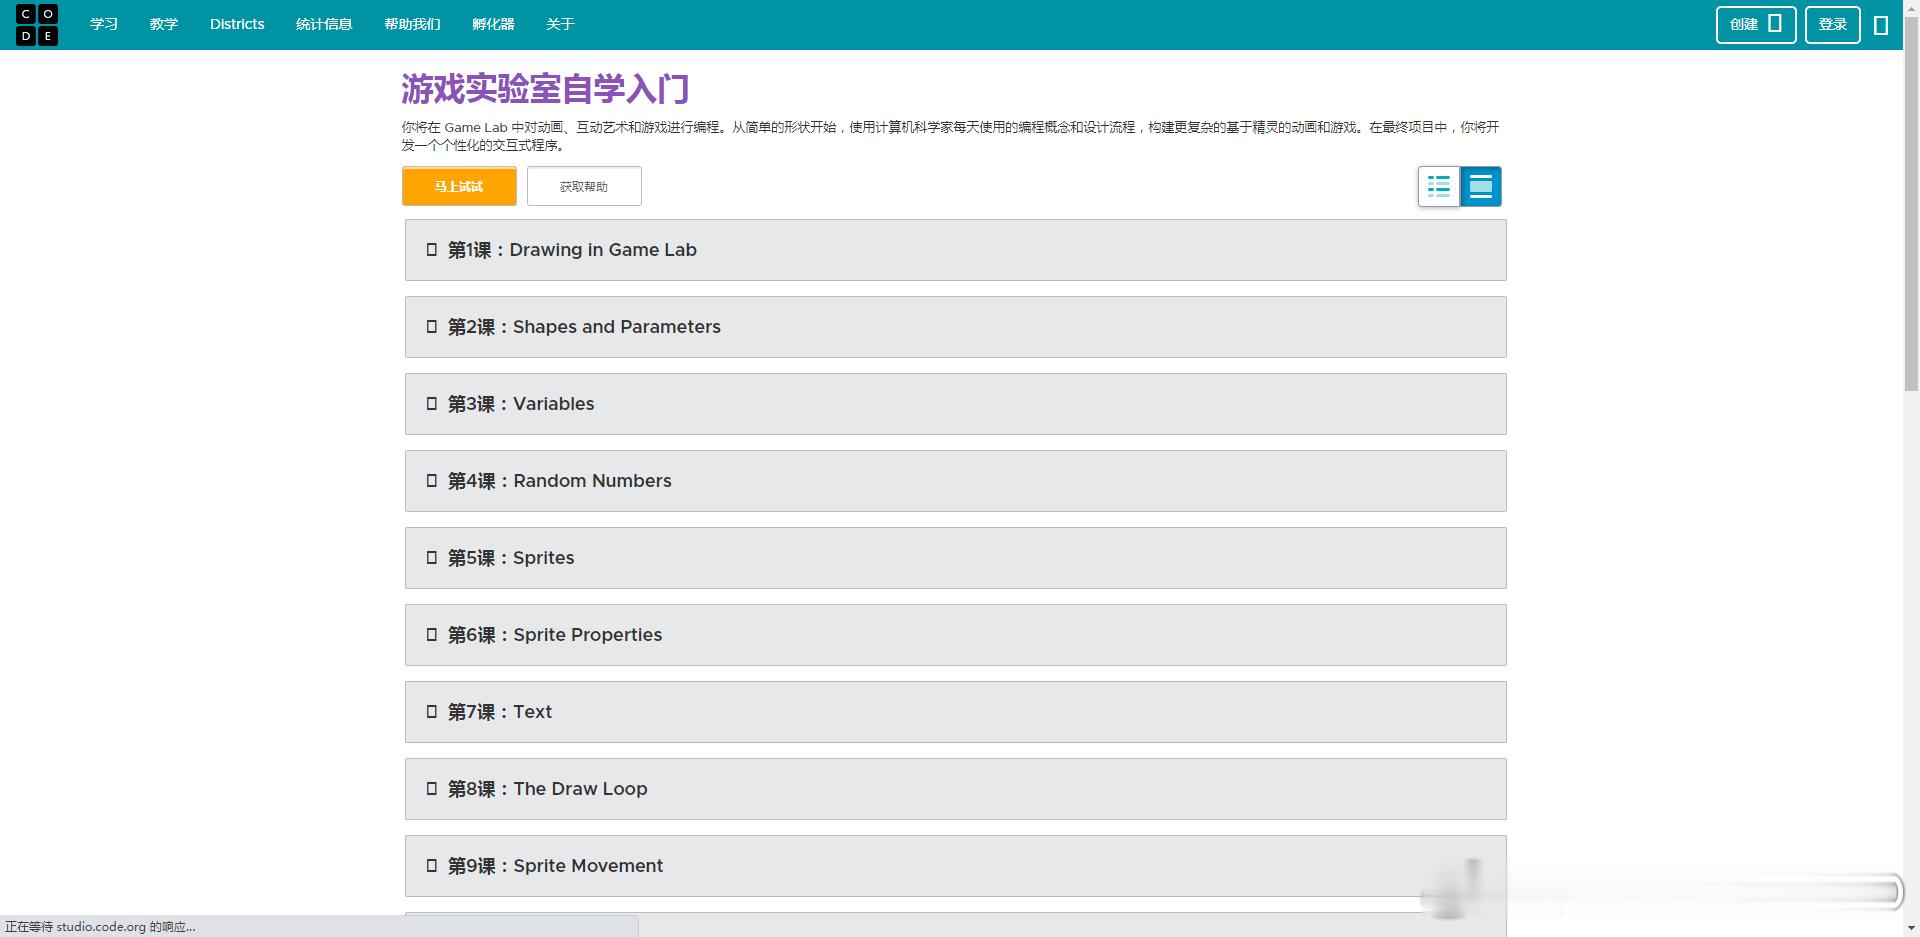Viewport: 1920px width, 937px height.
Task: Open the 创建 dropdown button
Action: (1756, 25)
